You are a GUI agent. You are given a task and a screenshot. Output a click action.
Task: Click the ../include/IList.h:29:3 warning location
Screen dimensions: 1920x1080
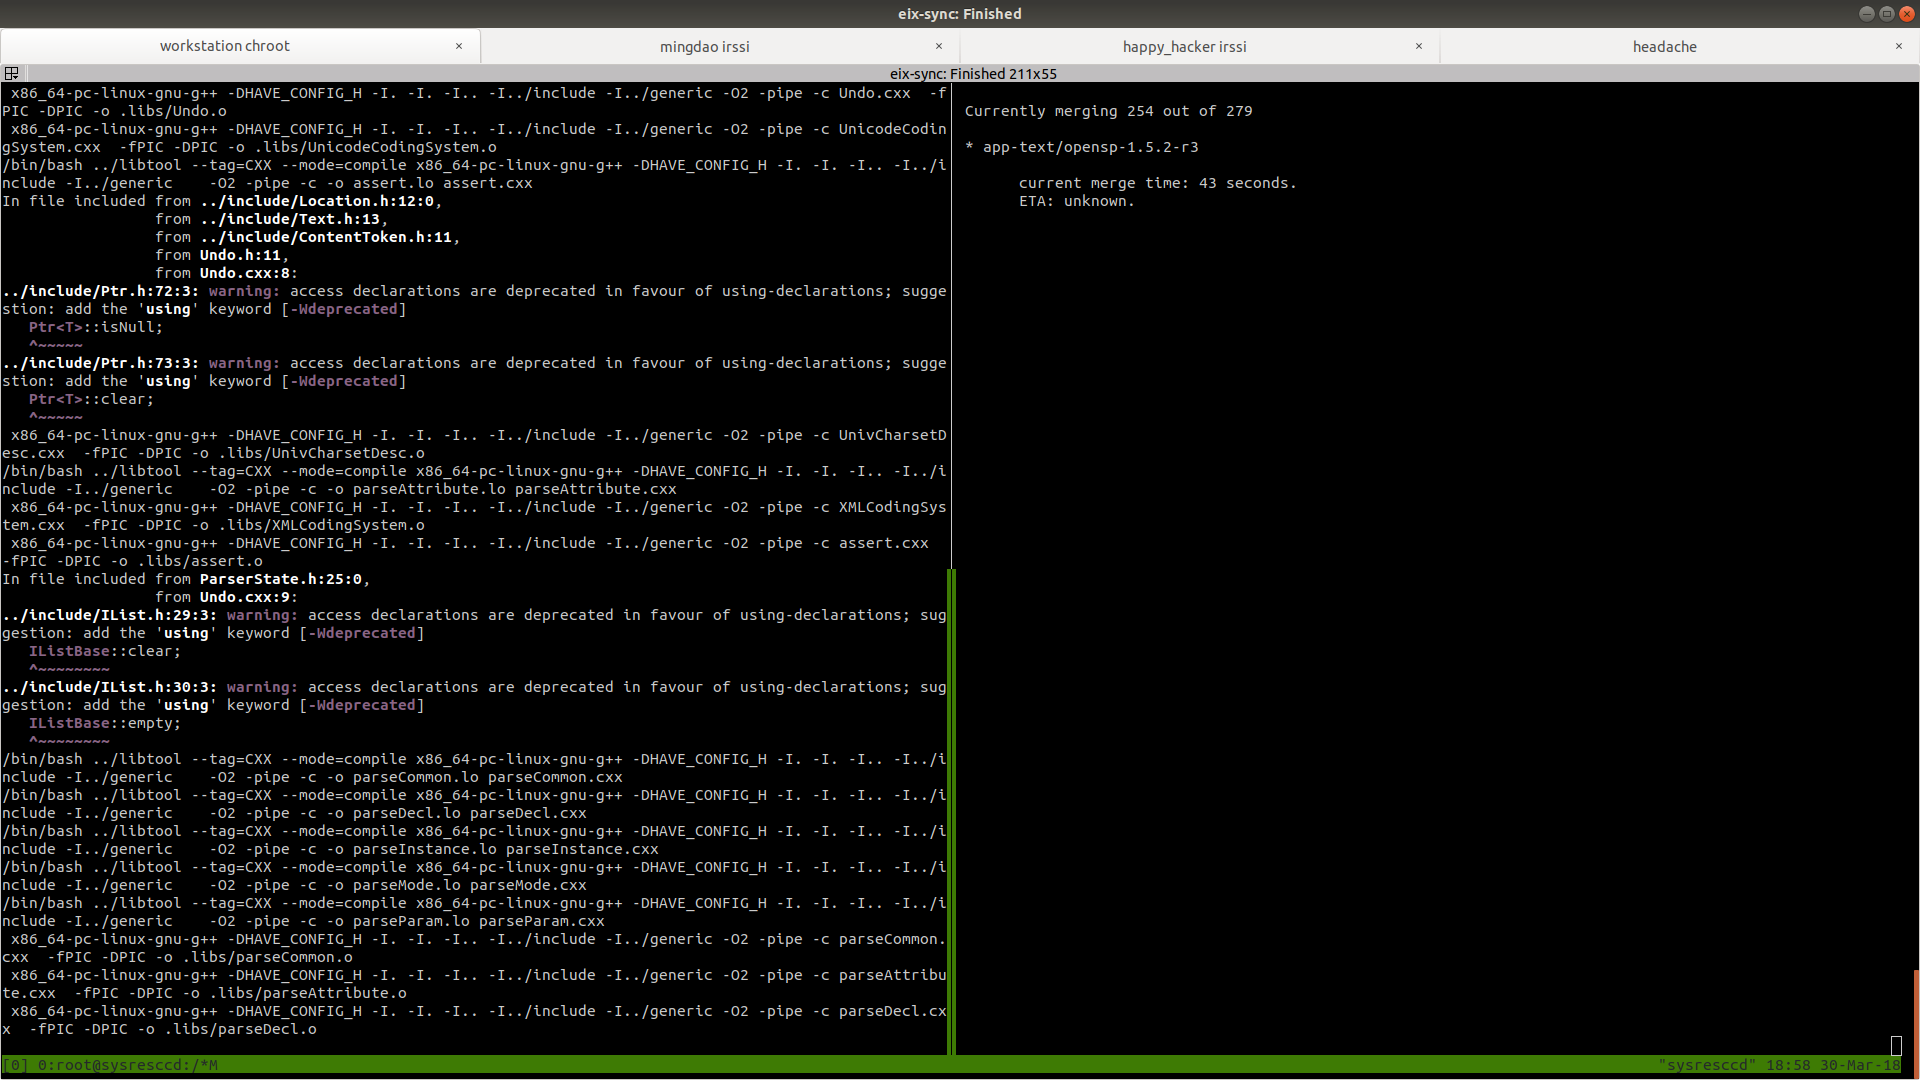109,615
